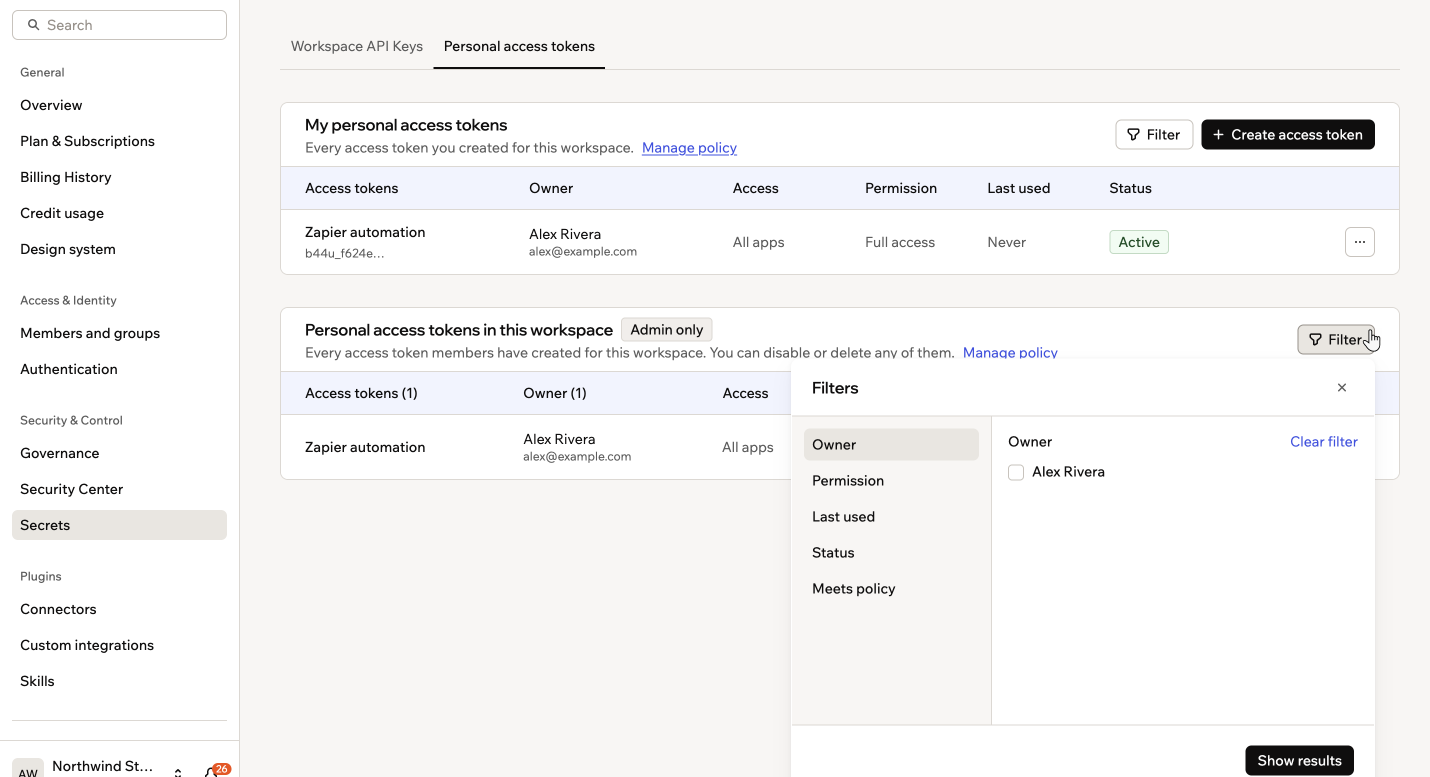Click the Admin only badge
The height and width of the screenshot is (777, 1430).
coord(667,330)
